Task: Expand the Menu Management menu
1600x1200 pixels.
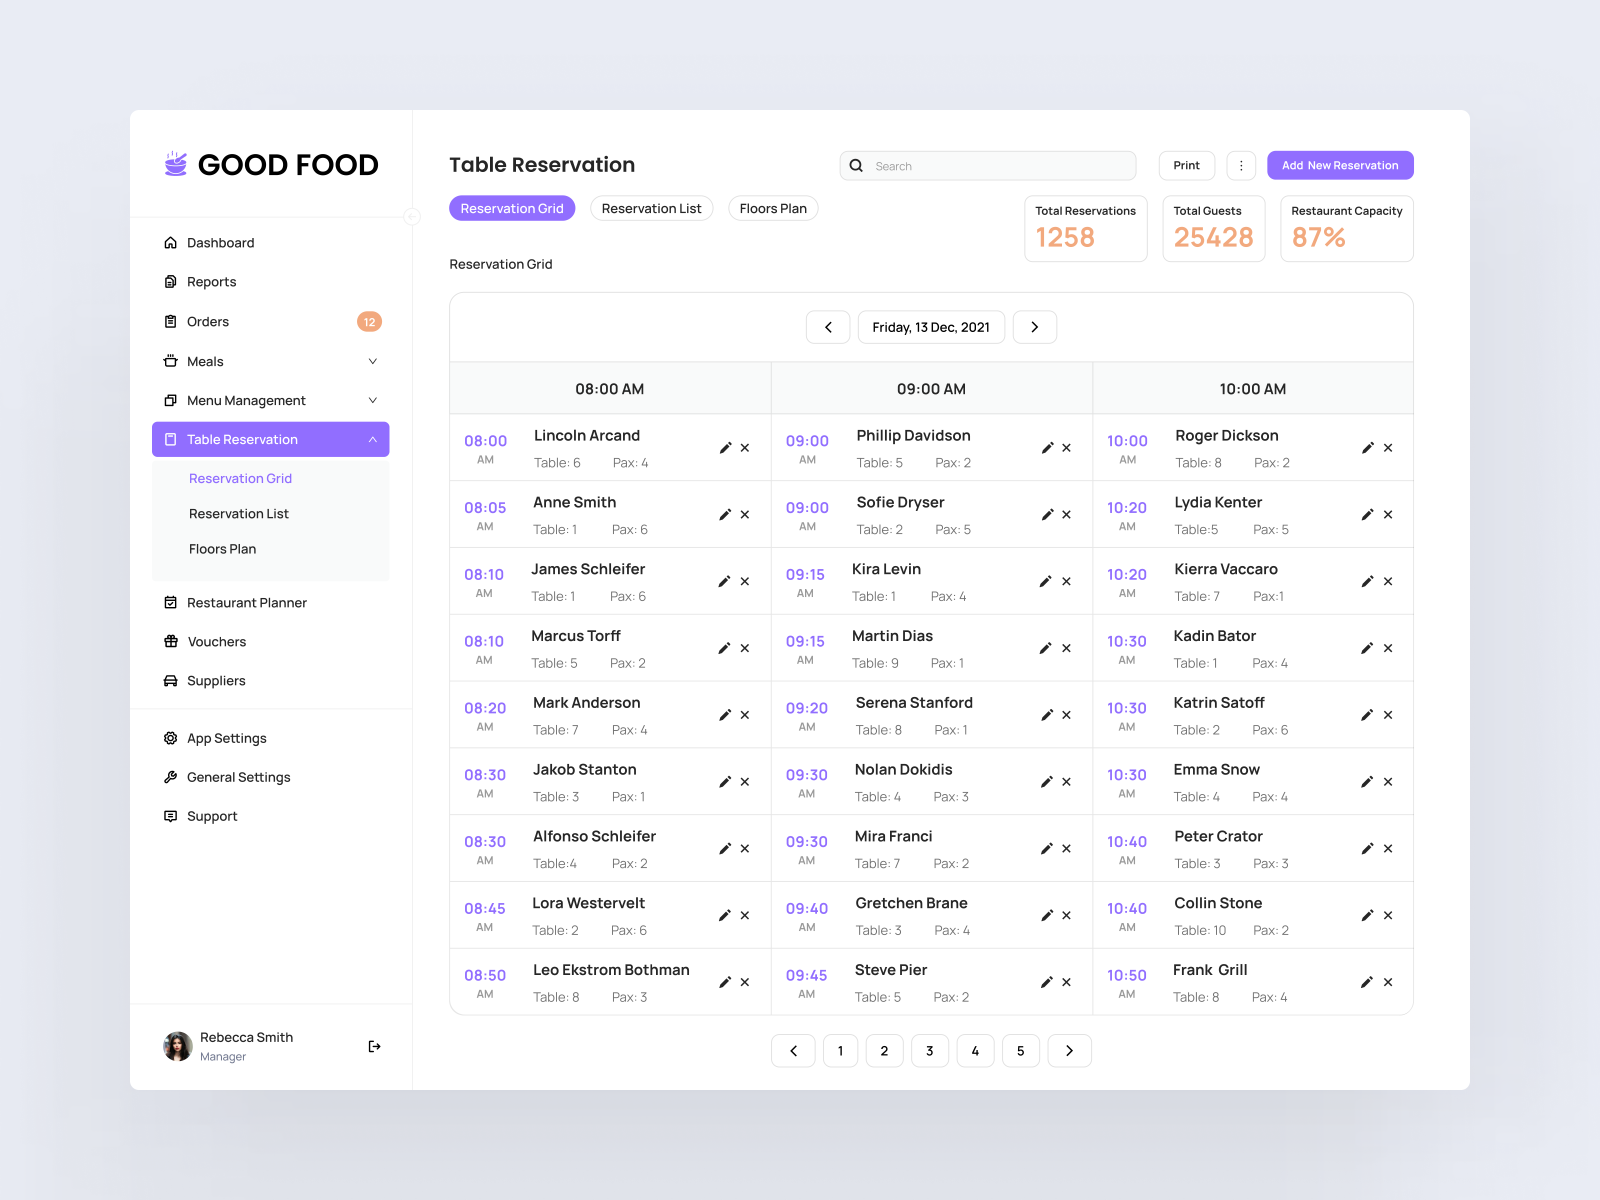Action: point(372,400)
